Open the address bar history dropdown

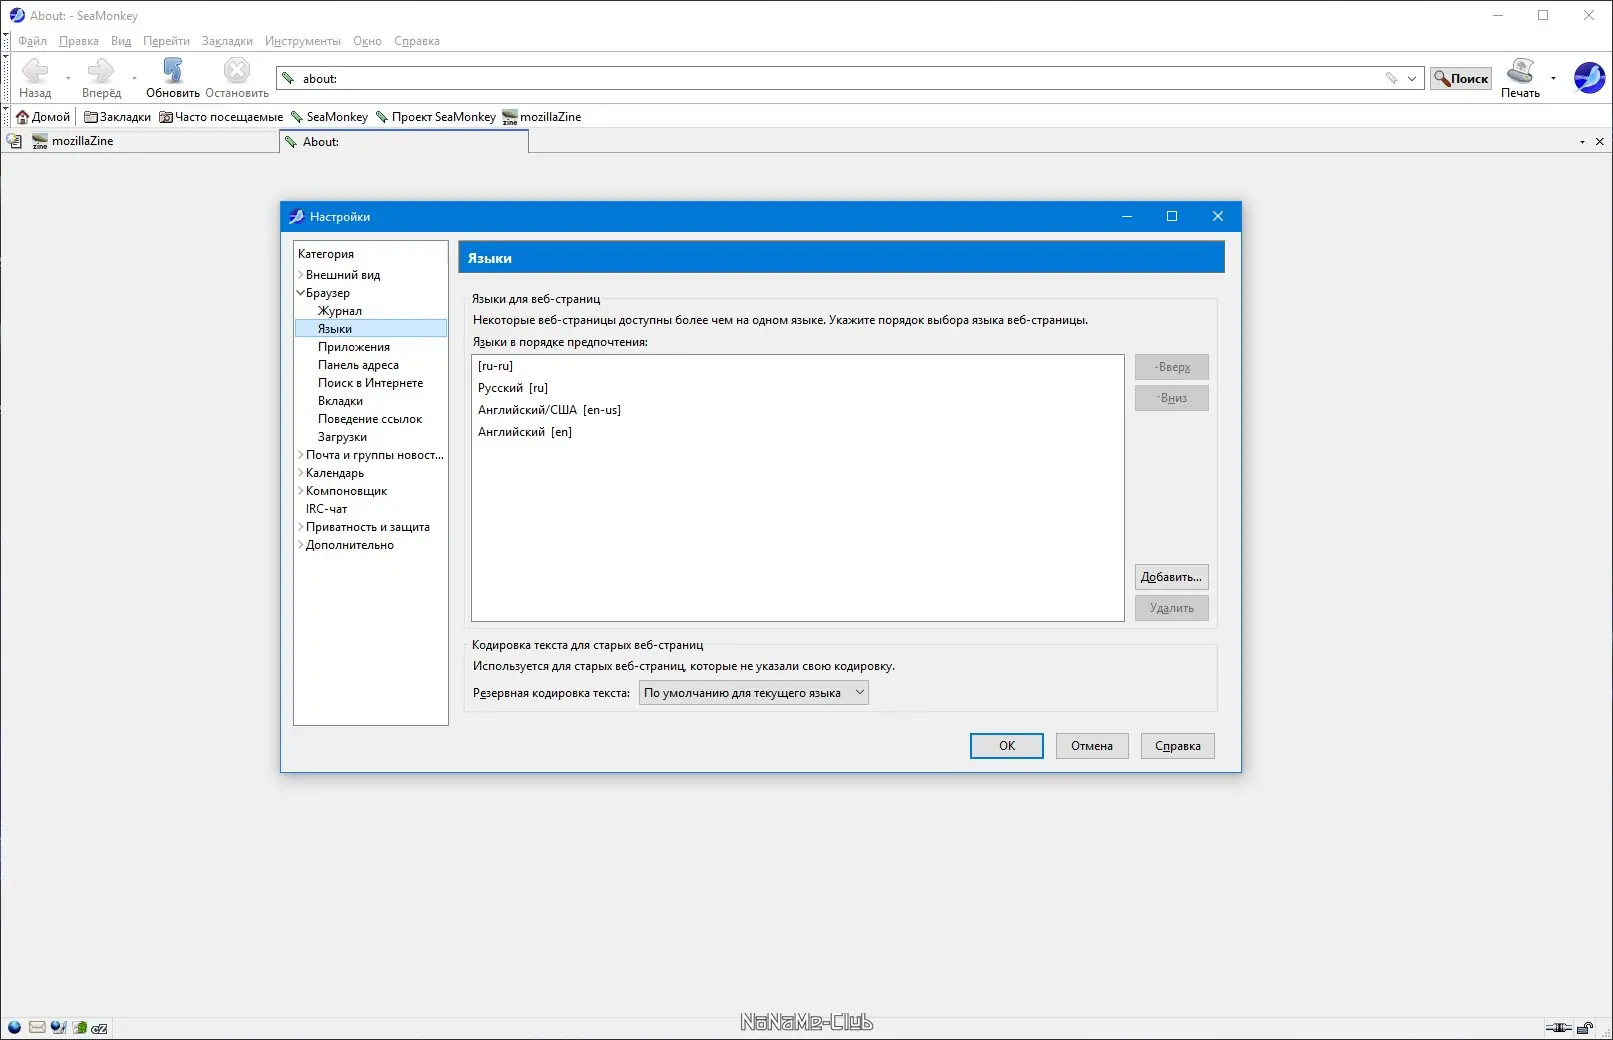(1412, 78)
